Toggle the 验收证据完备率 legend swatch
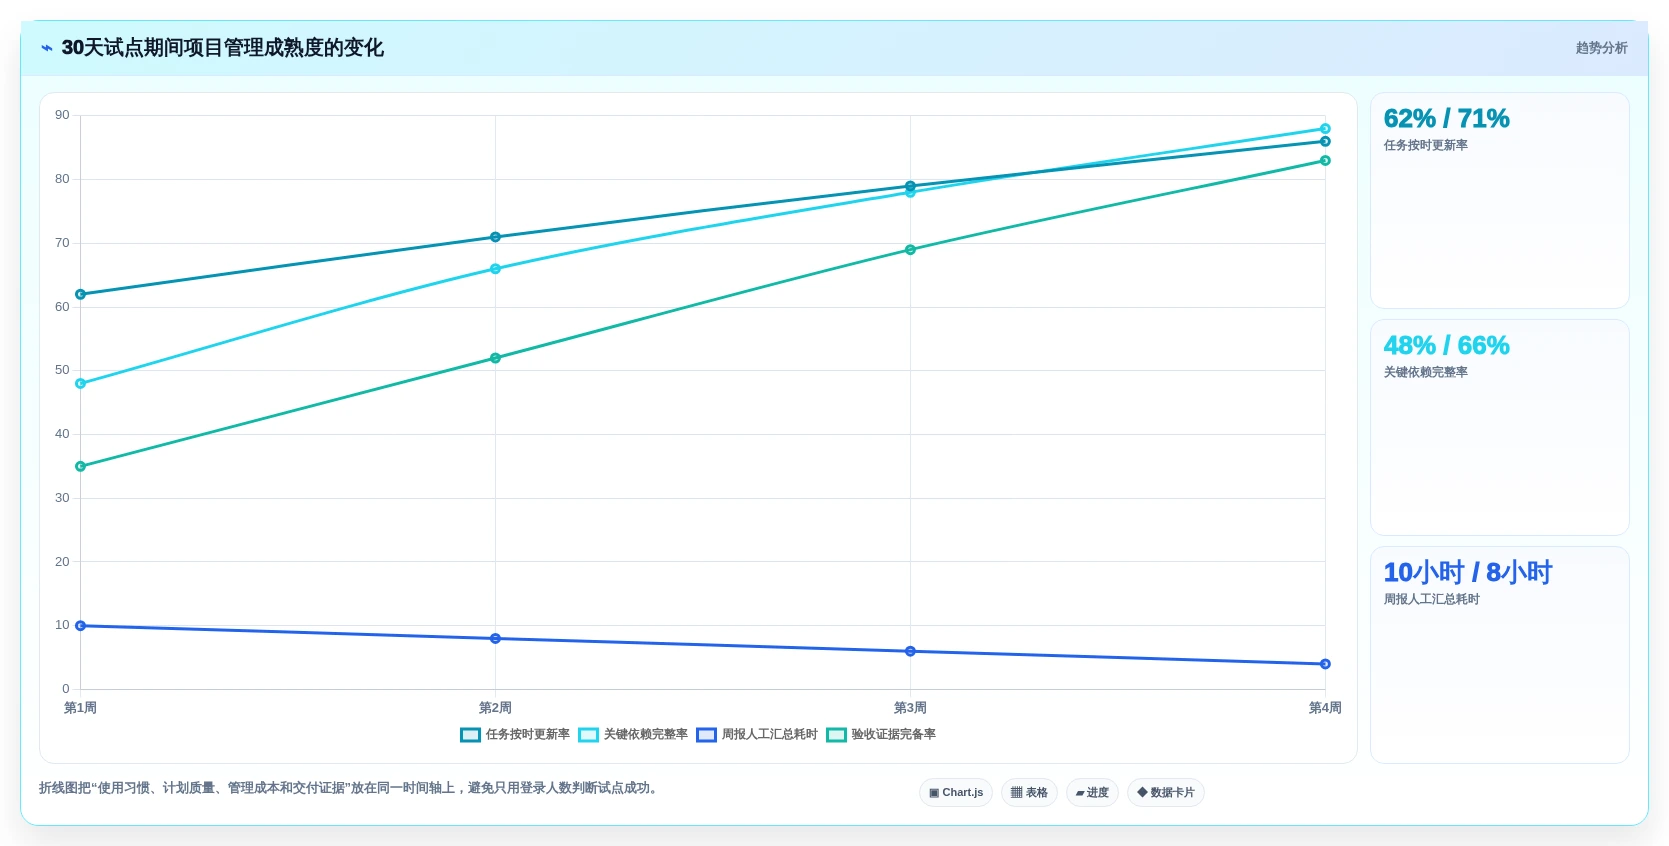Image resolution: width=1669 pixels, height=846 pixels. (836, 735)
